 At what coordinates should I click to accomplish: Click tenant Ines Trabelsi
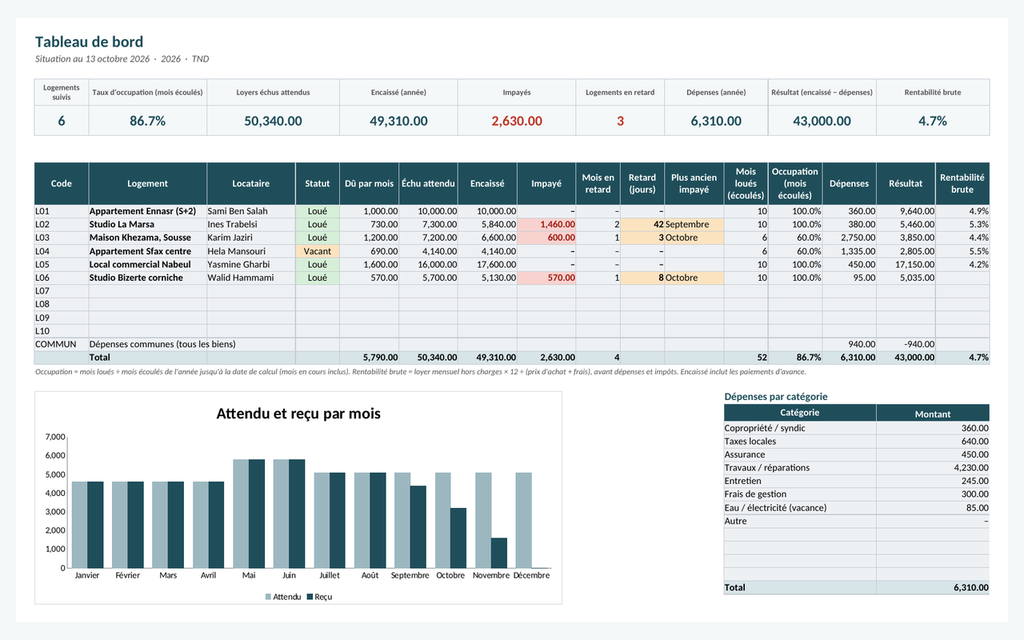[251, 224]
